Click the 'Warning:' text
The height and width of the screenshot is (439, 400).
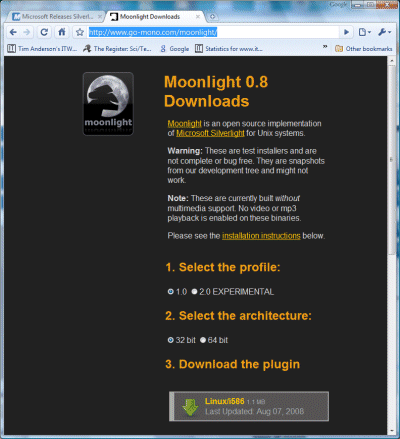(185, 151)
